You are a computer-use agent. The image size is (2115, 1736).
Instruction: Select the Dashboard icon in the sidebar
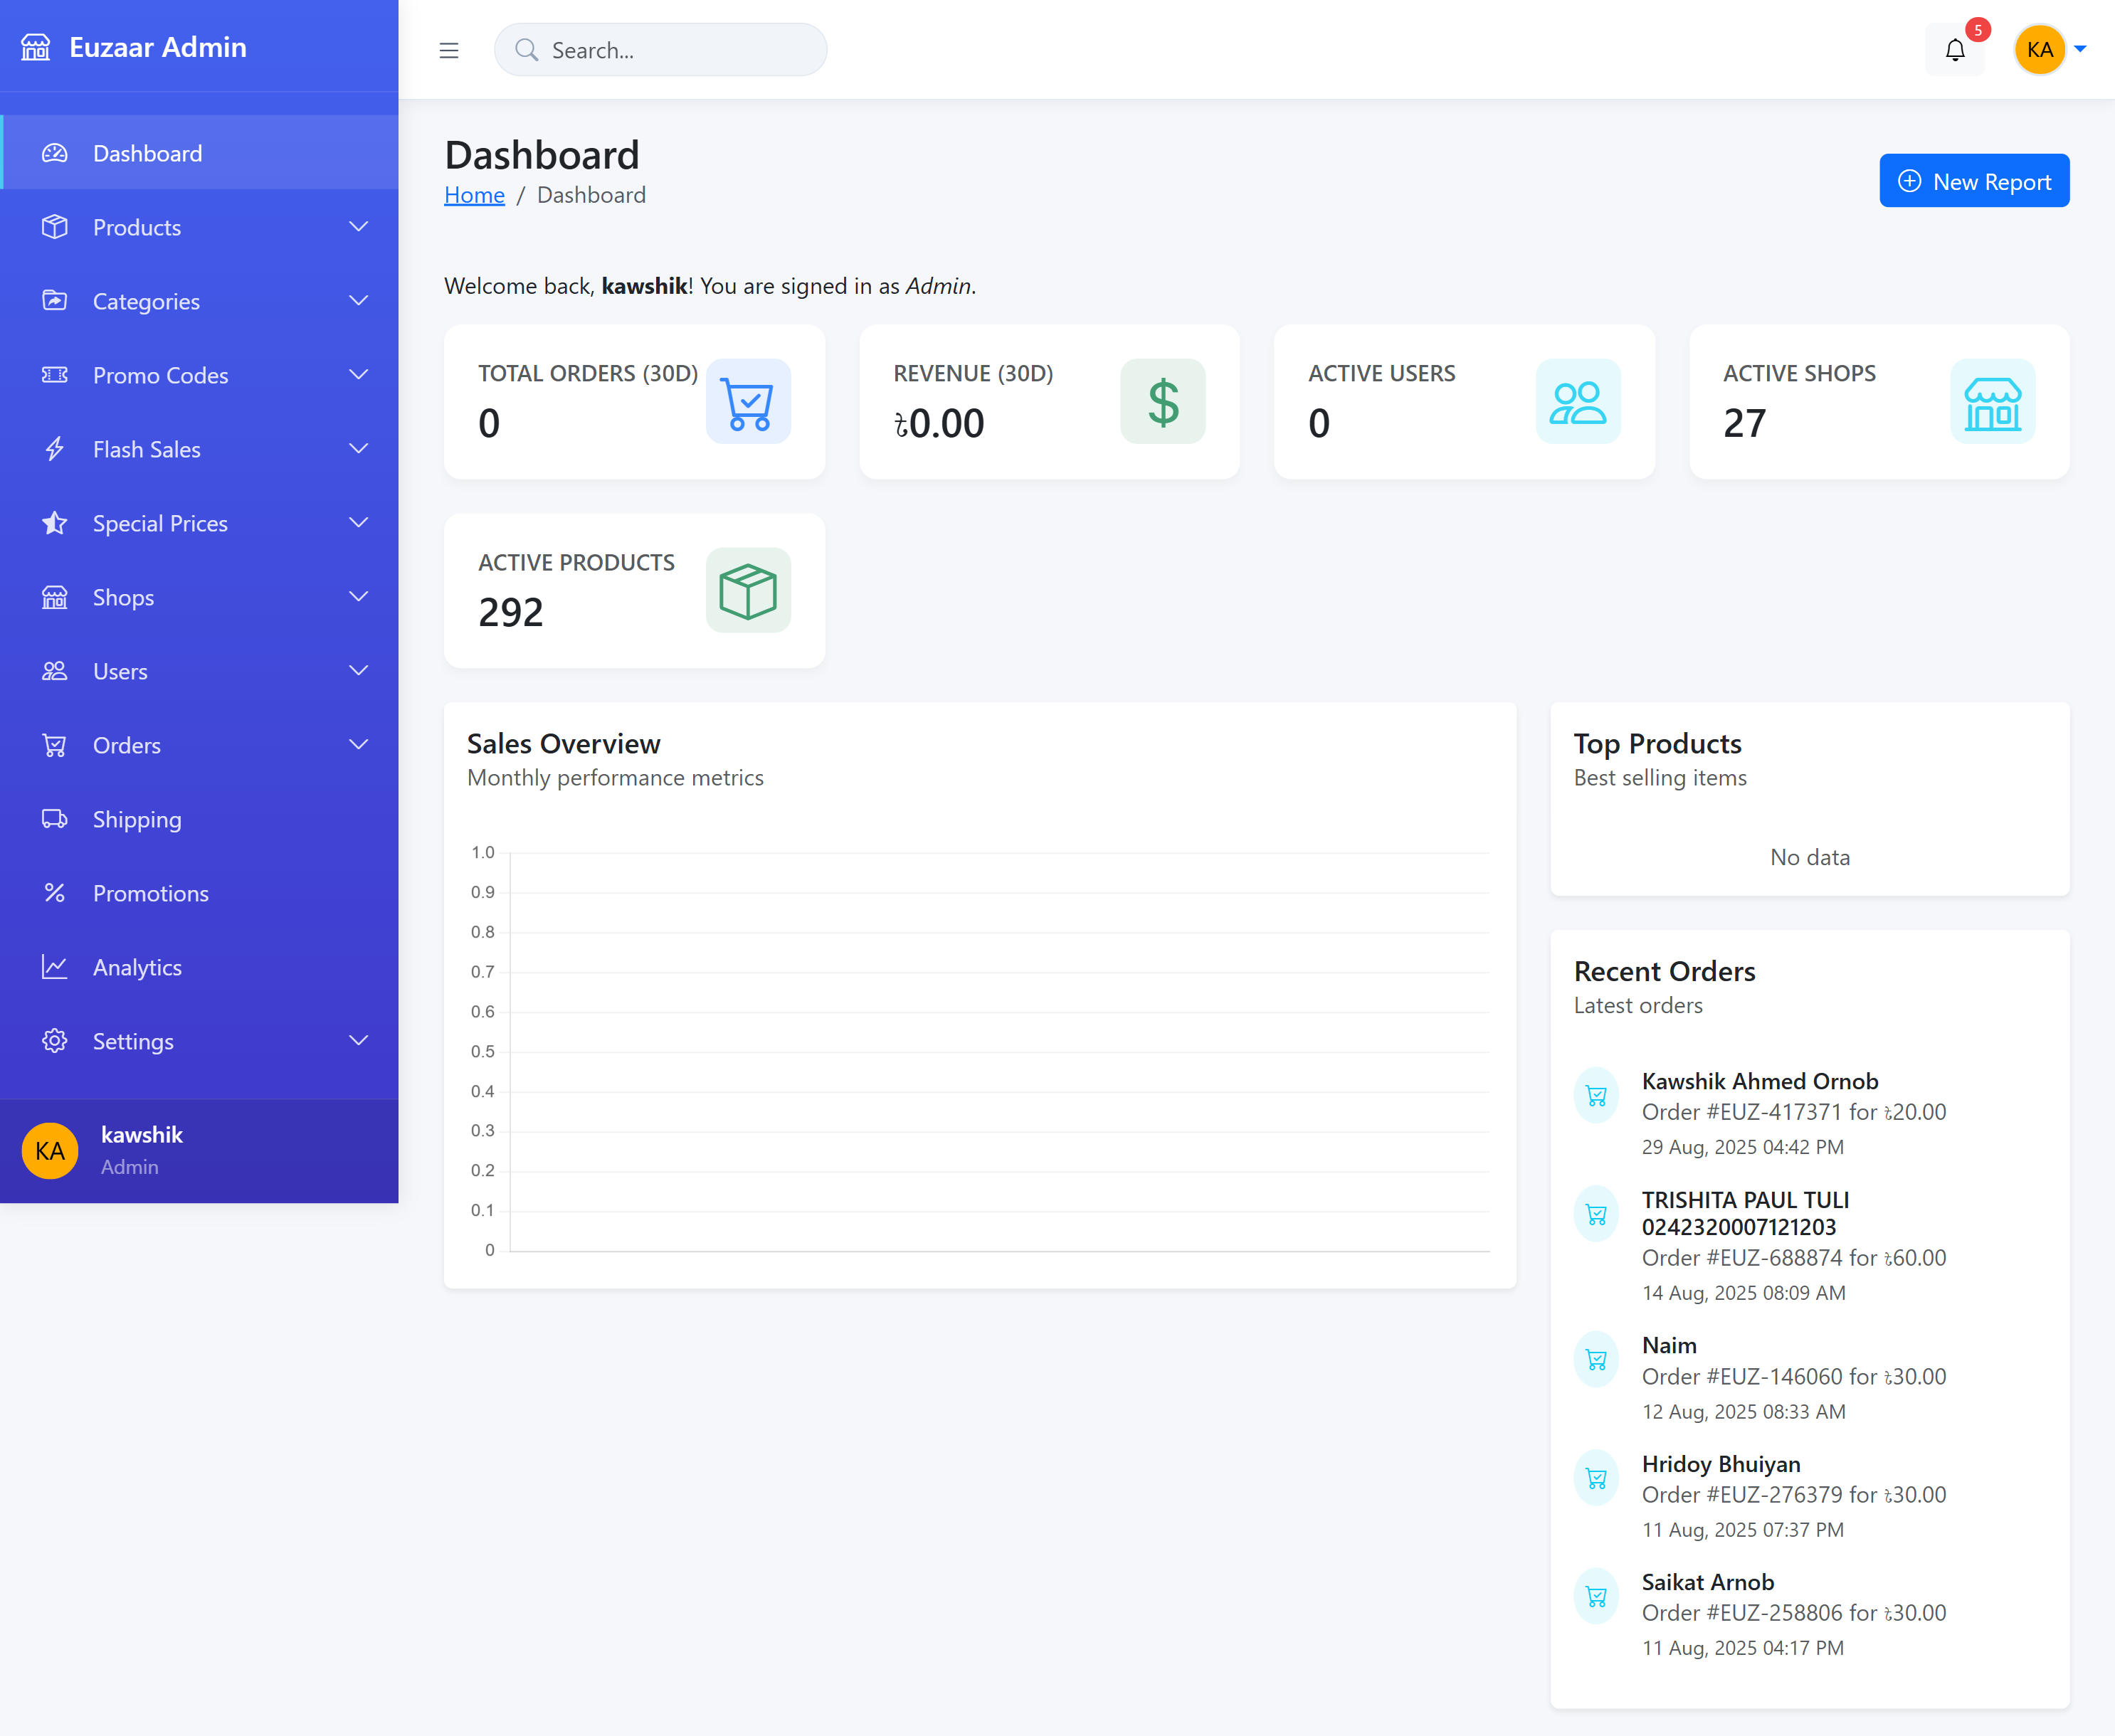tap(55, 152)
